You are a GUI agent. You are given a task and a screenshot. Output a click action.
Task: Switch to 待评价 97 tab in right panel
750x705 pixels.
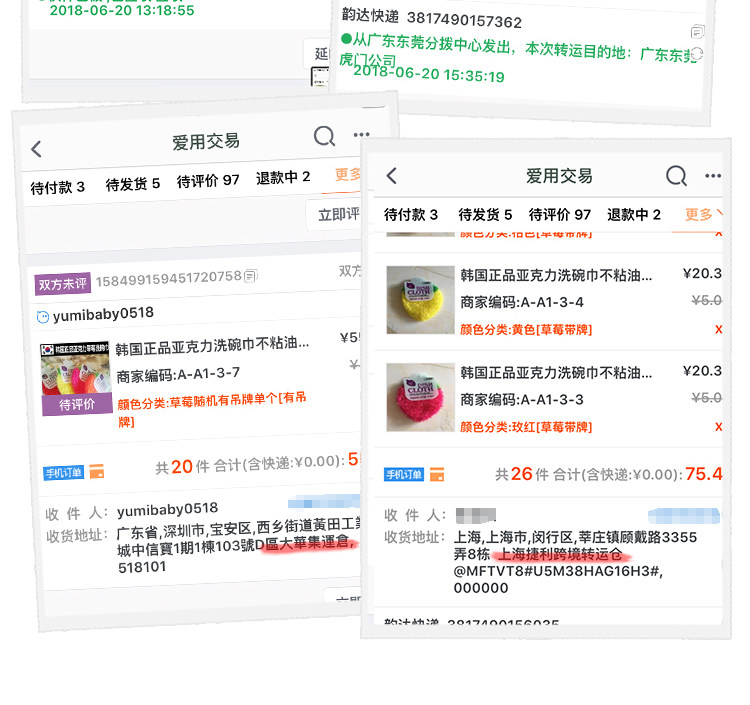pyautogui.click(x=560, y=214)
